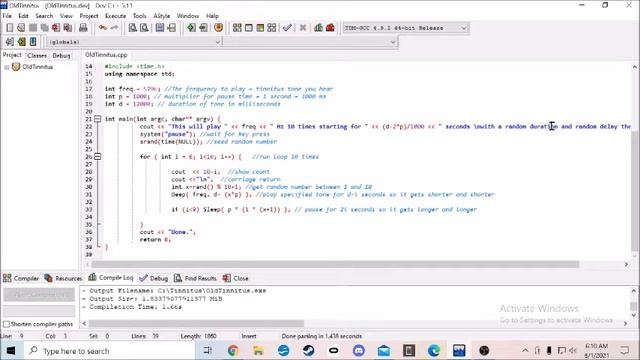The width and height of the screenshot is (640, 360).
Task: Click the New file toolbar icon
Action: coord(10,28)
